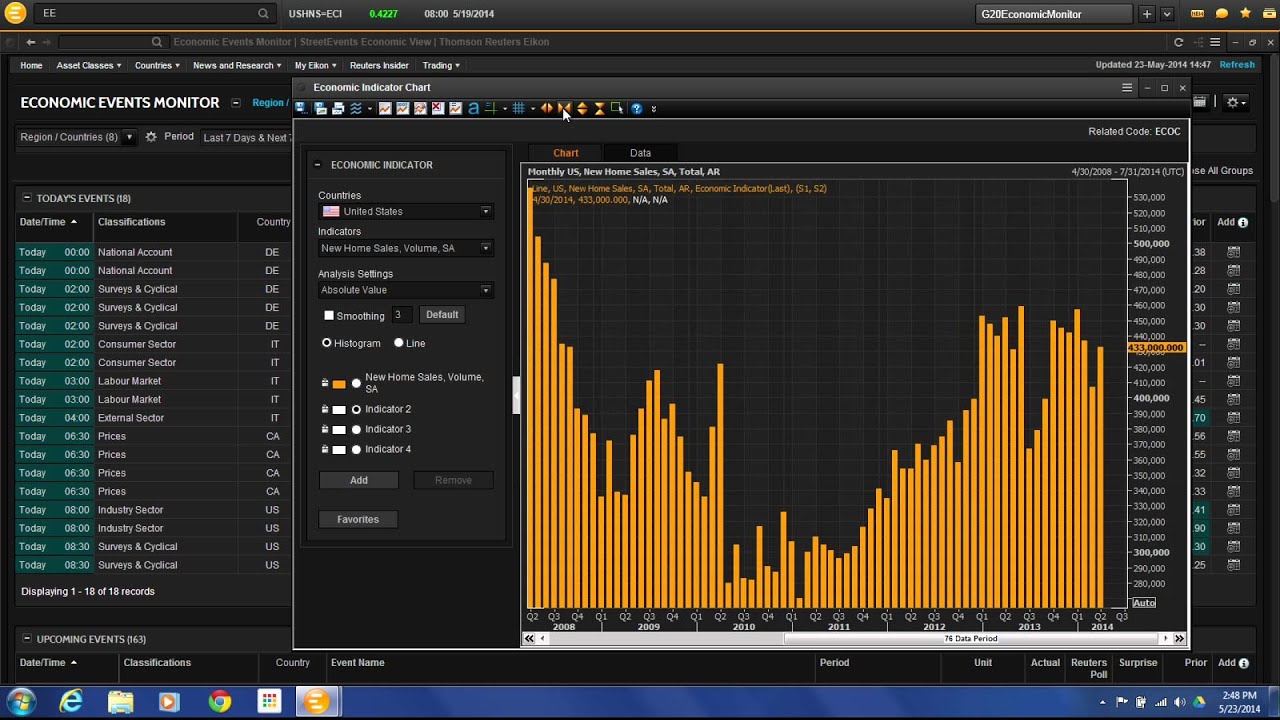
Task: Click the period settings gear next to Period
Action: (x=151, y=137)
